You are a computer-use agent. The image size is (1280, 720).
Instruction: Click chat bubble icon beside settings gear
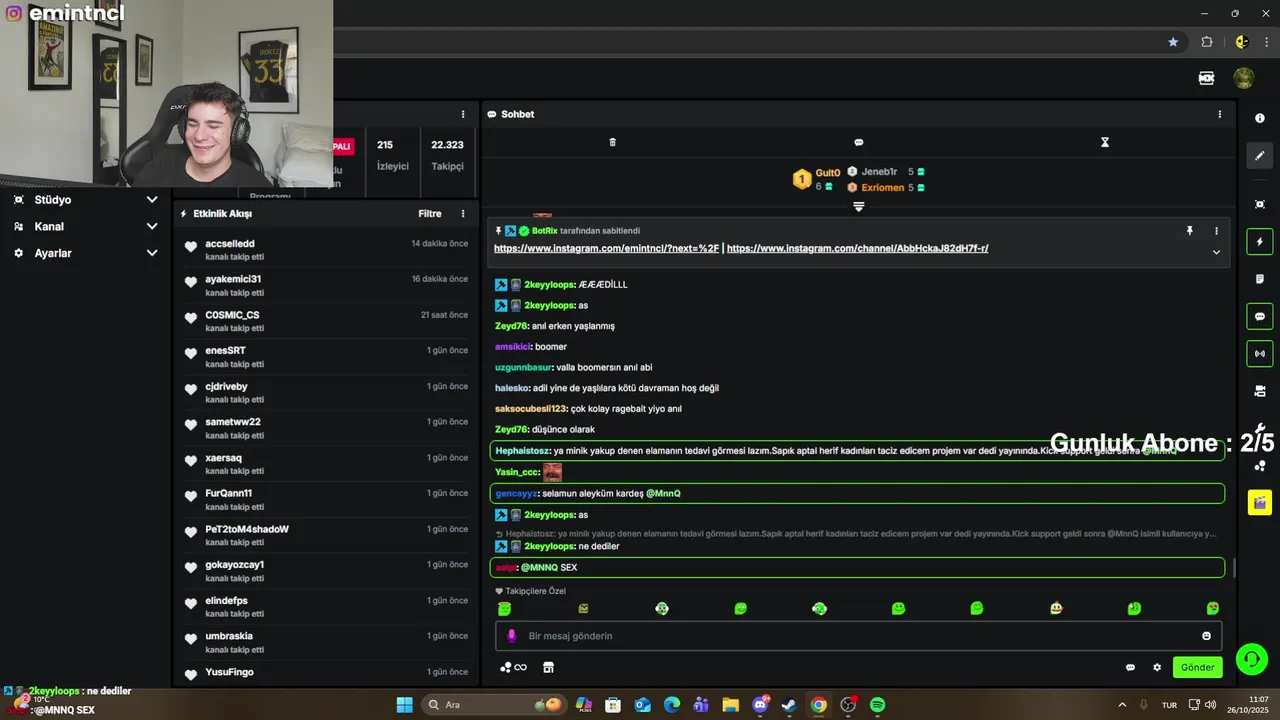click(1130, 667)
